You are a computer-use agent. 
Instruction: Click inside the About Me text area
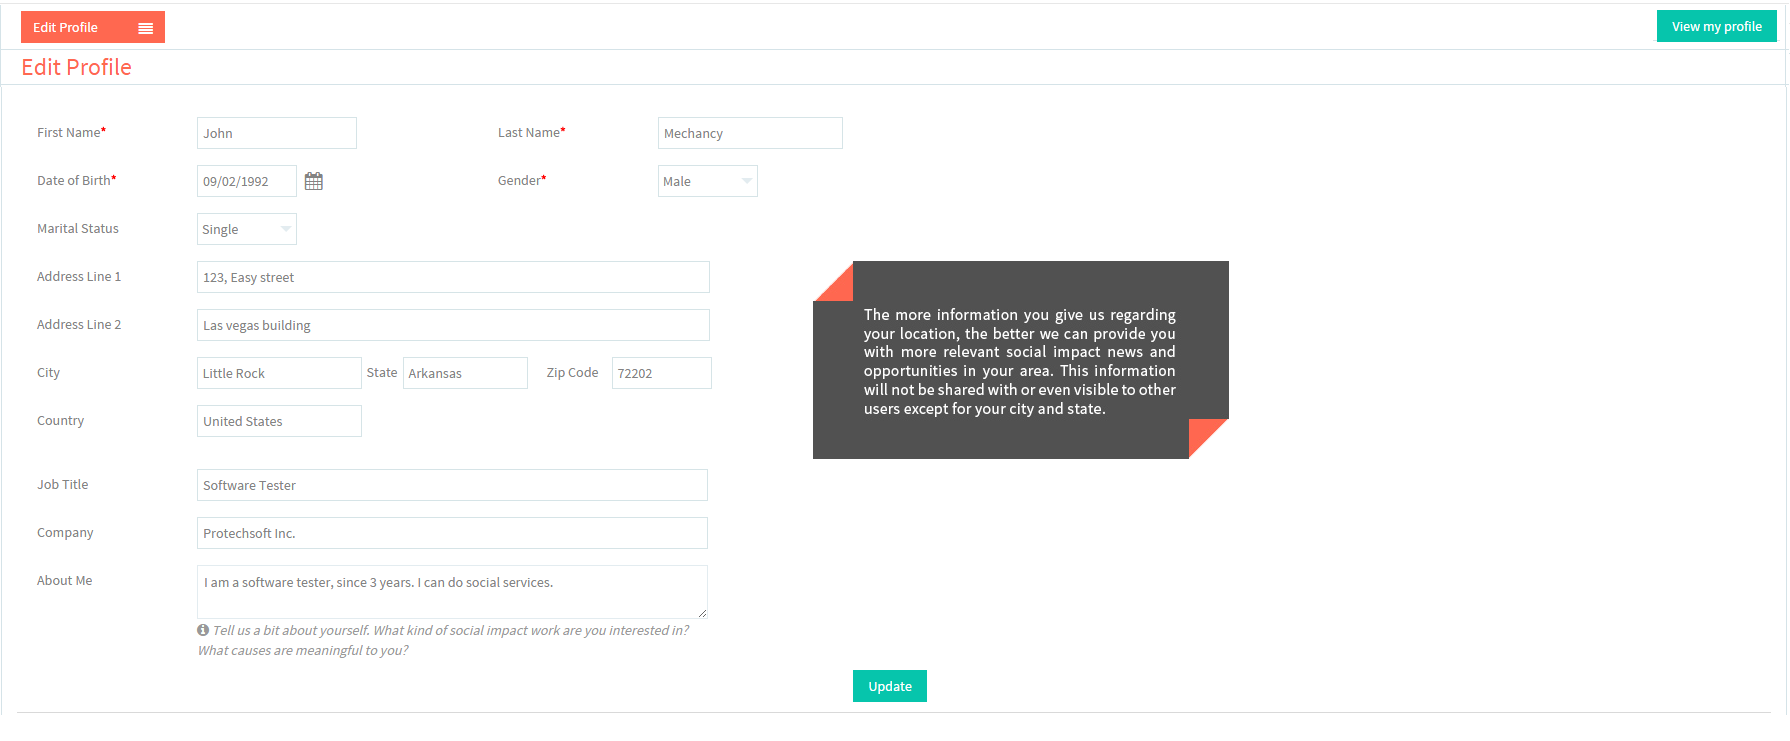coord(452,592)
